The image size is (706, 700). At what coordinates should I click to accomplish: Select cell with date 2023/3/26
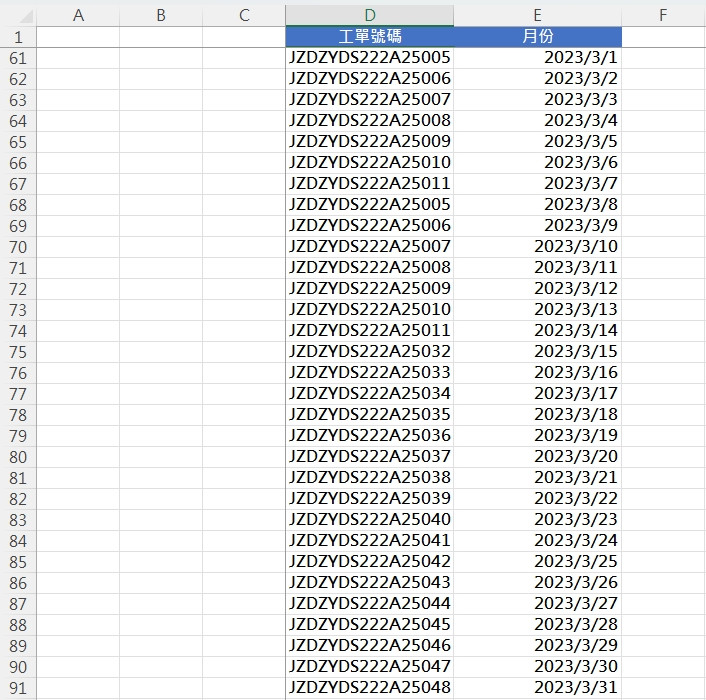pos(538,583)
